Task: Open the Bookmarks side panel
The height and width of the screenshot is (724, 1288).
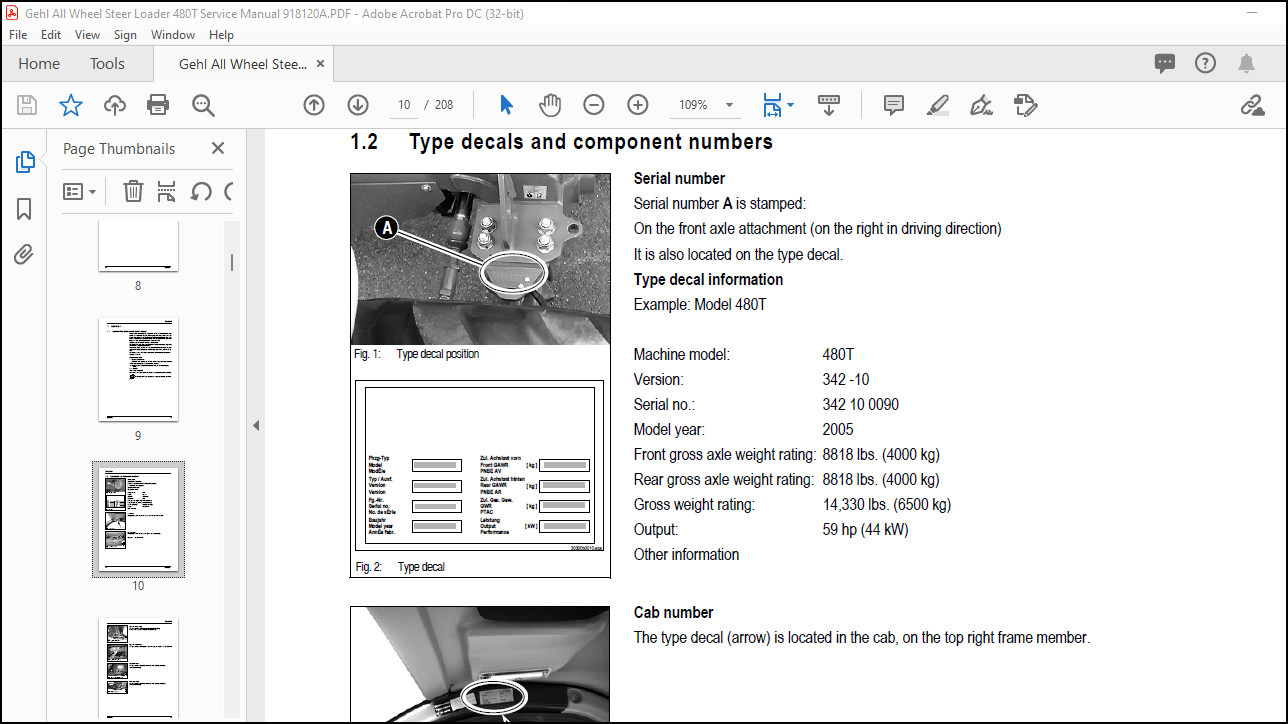Action: click(x=25, y=208)
